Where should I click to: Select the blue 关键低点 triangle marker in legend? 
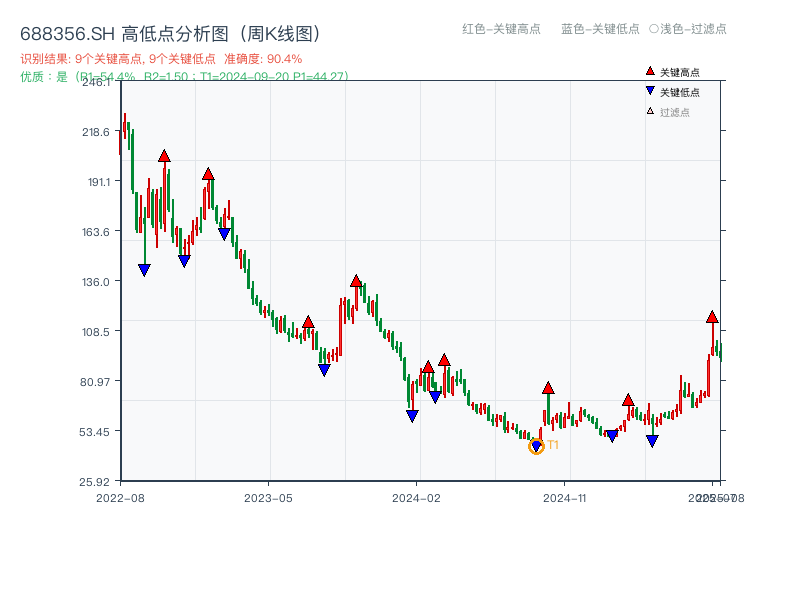point(648,89)
